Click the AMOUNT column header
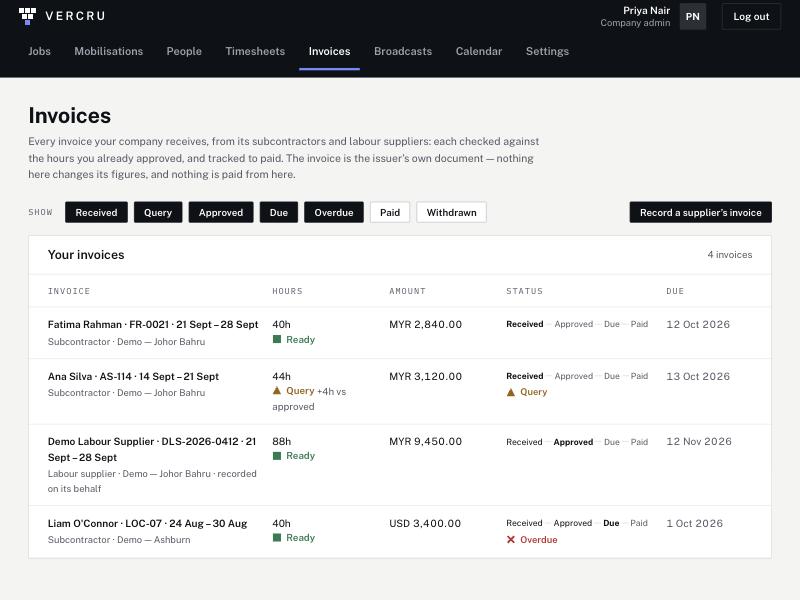 pyautogui.click(x=407, y=291)
